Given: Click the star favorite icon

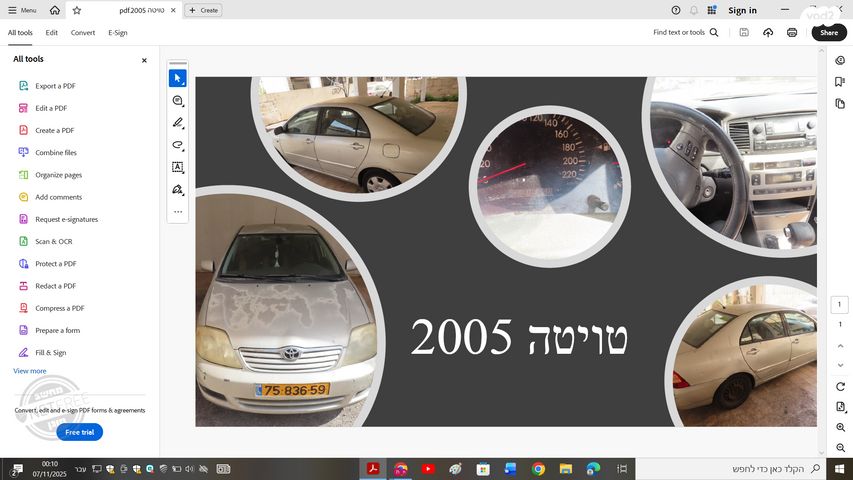Looking at the screenshot, I should tap(77, 10).
